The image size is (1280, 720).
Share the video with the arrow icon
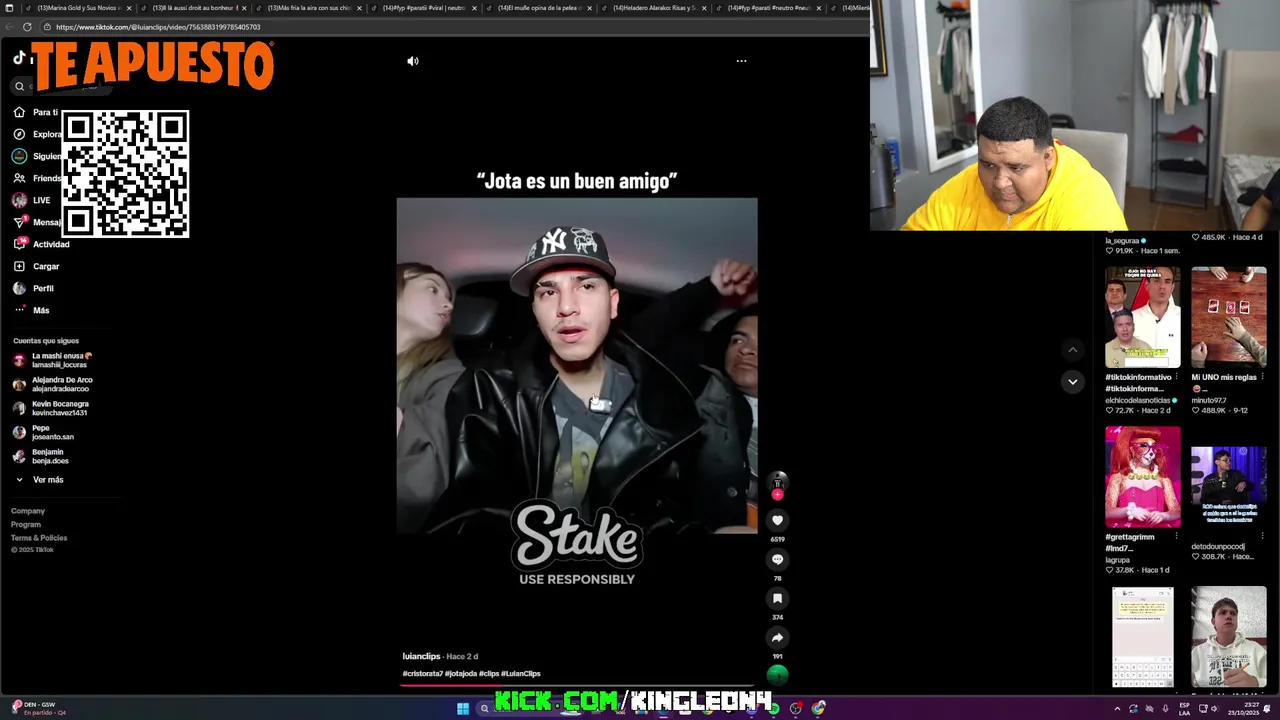pos(777,637)
